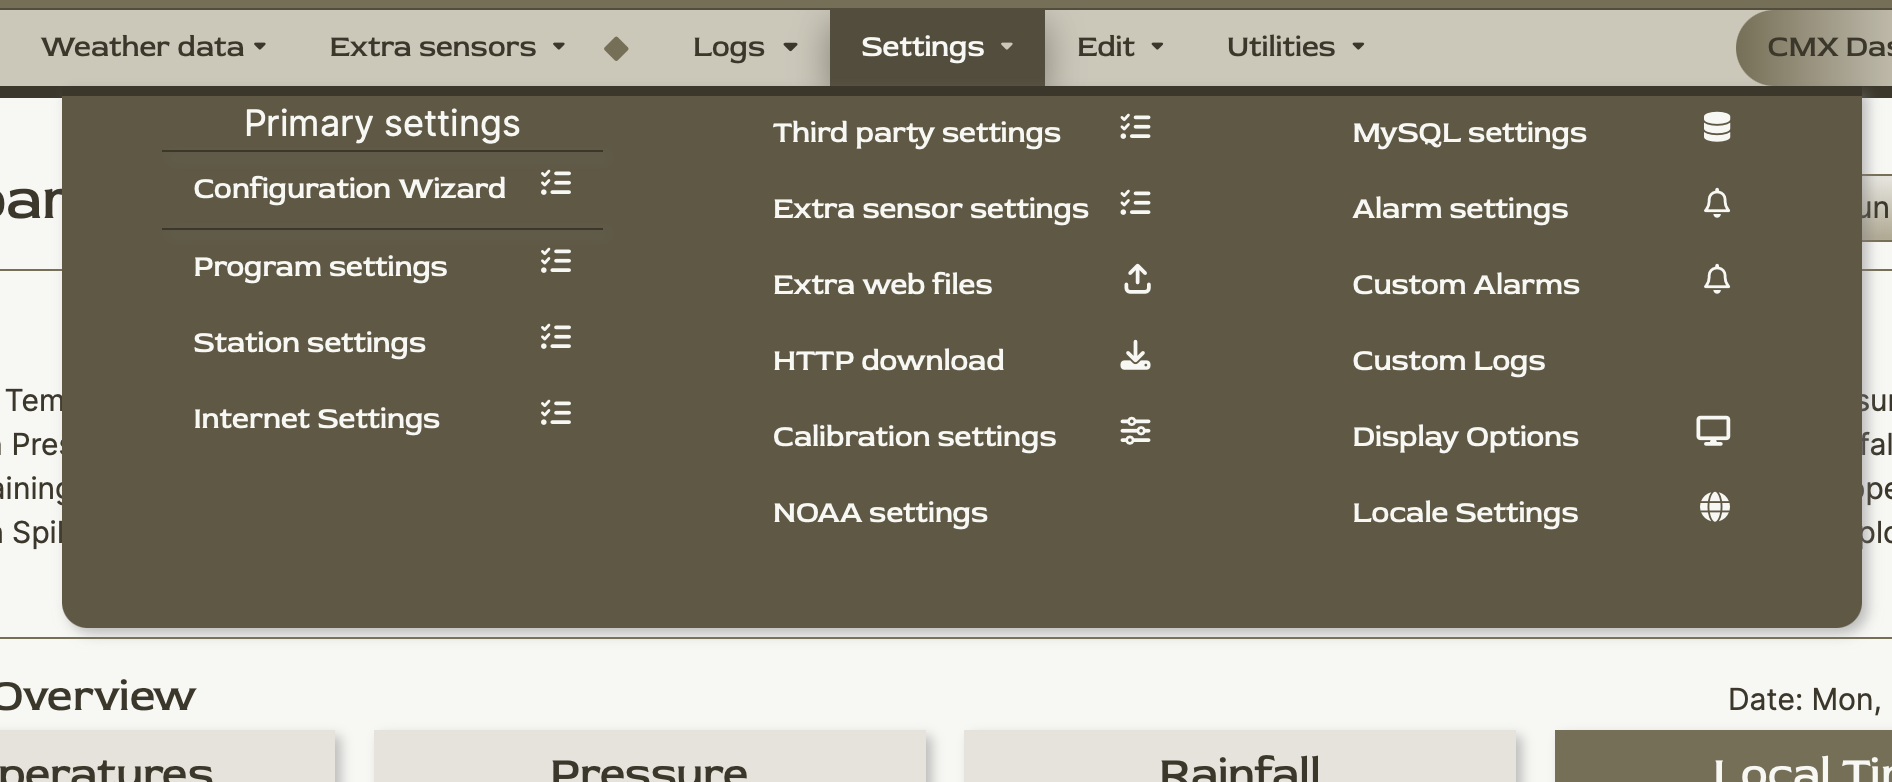Expand the Utilities dropdown menu
Screen dimensions: 1892x782
point(1295,47)
